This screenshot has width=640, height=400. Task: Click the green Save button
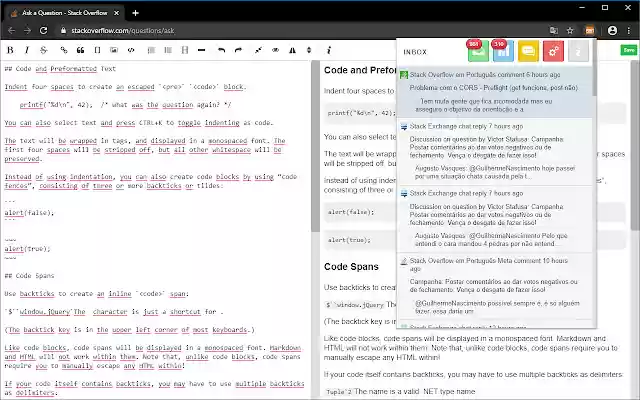[628, 49]
